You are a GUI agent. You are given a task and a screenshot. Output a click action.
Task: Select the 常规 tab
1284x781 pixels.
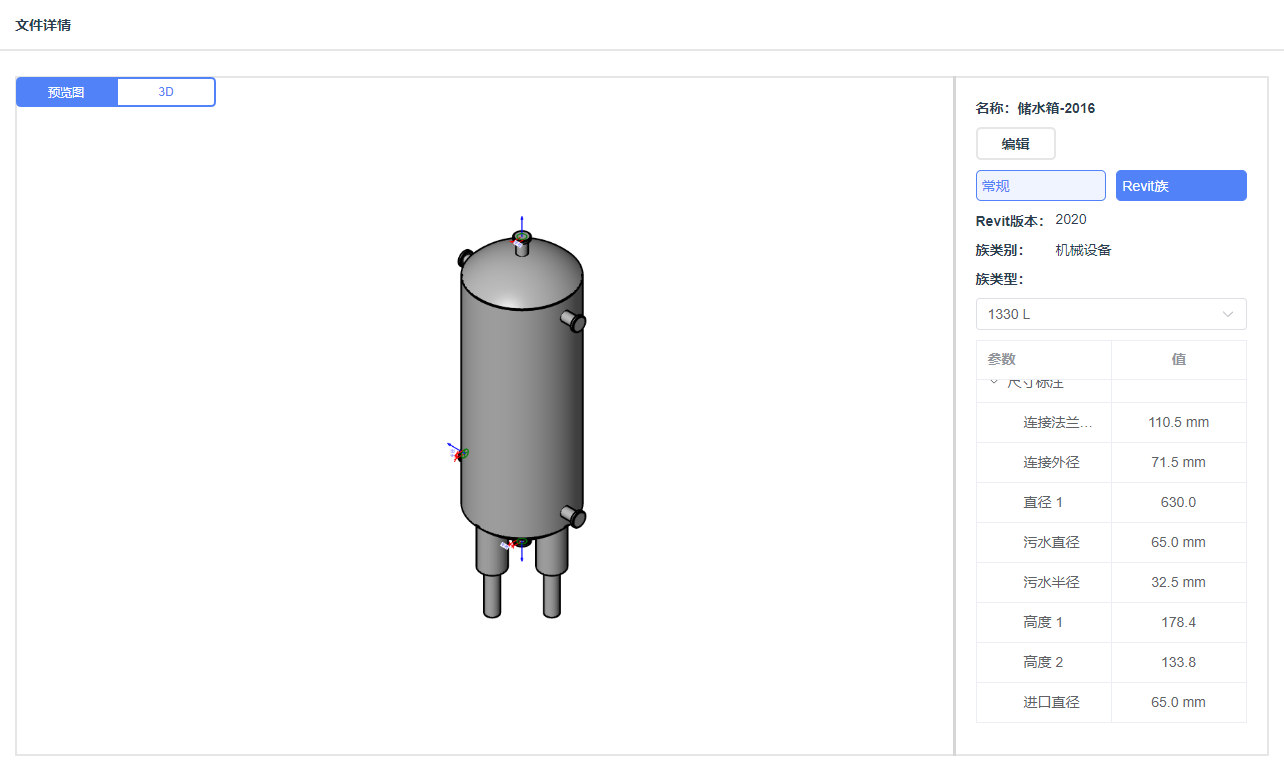point(1040,186)
